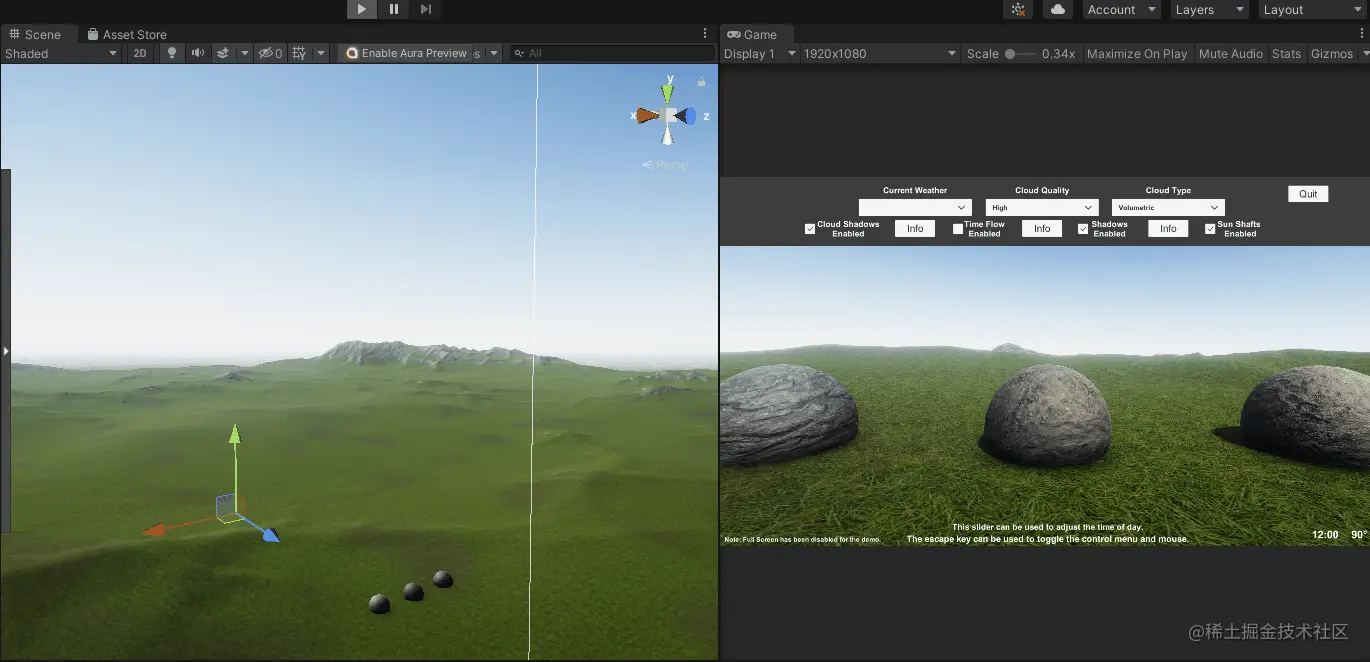Toggle Maximize On Play

(1137, 53)
